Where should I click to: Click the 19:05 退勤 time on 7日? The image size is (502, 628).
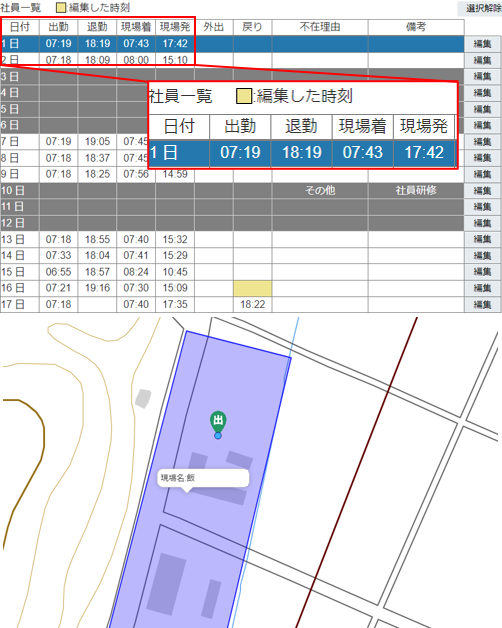(x=97, y=141)
